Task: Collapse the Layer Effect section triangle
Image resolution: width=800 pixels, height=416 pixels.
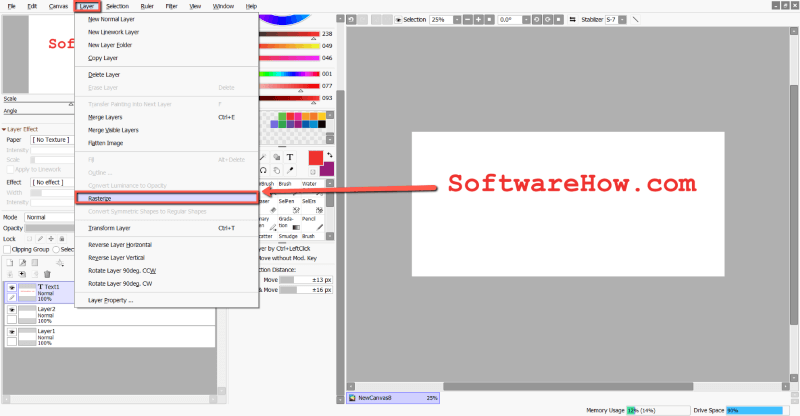Action: click(4, 130)
